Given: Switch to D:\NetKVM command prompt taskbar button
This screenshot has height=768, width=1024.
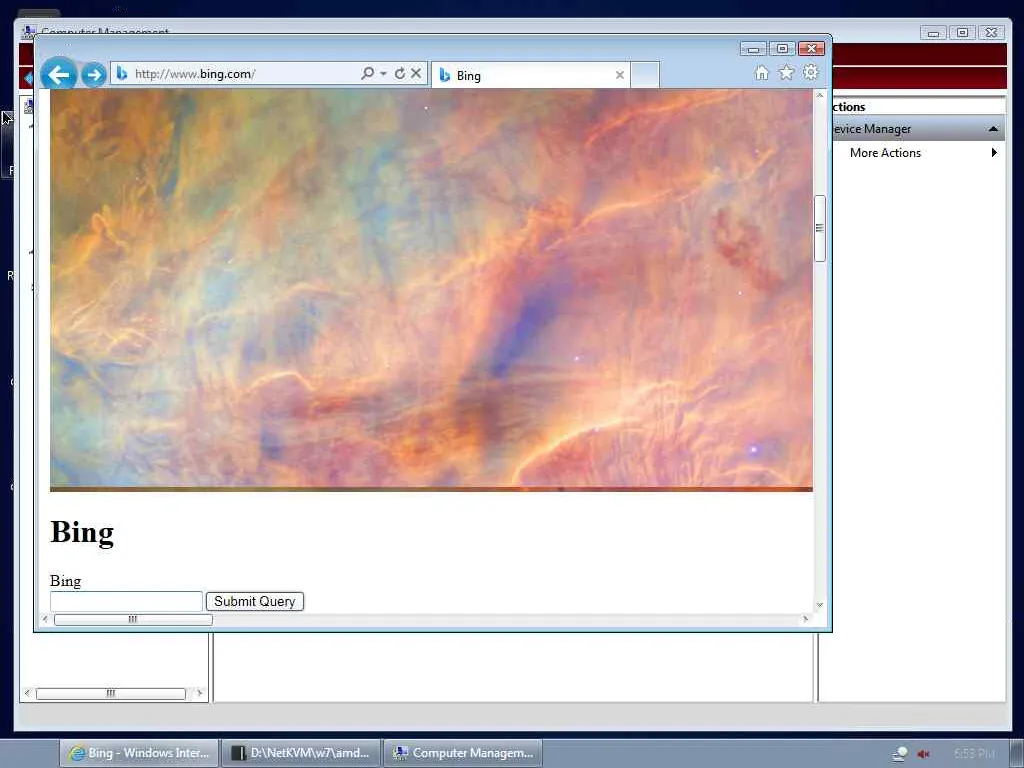Looking at the screenshot, I should (301, 753).
